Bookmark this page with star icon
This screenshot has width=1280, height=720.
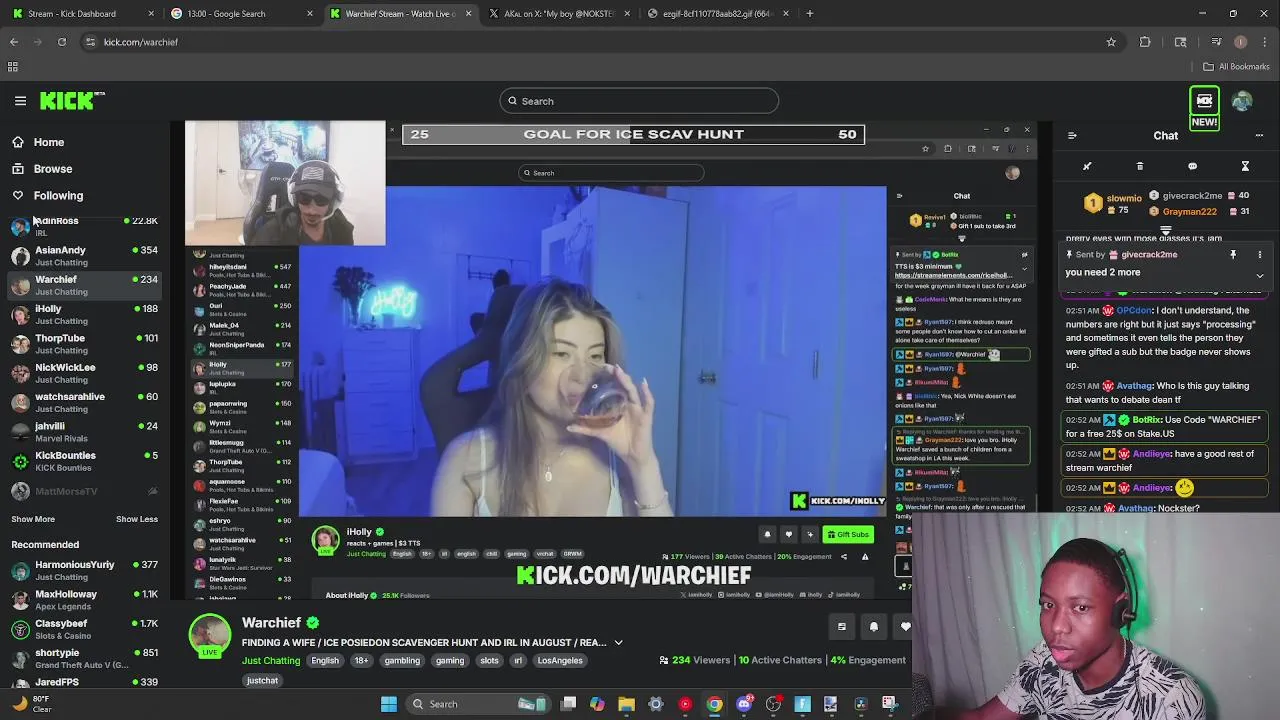click(1111, 42)
